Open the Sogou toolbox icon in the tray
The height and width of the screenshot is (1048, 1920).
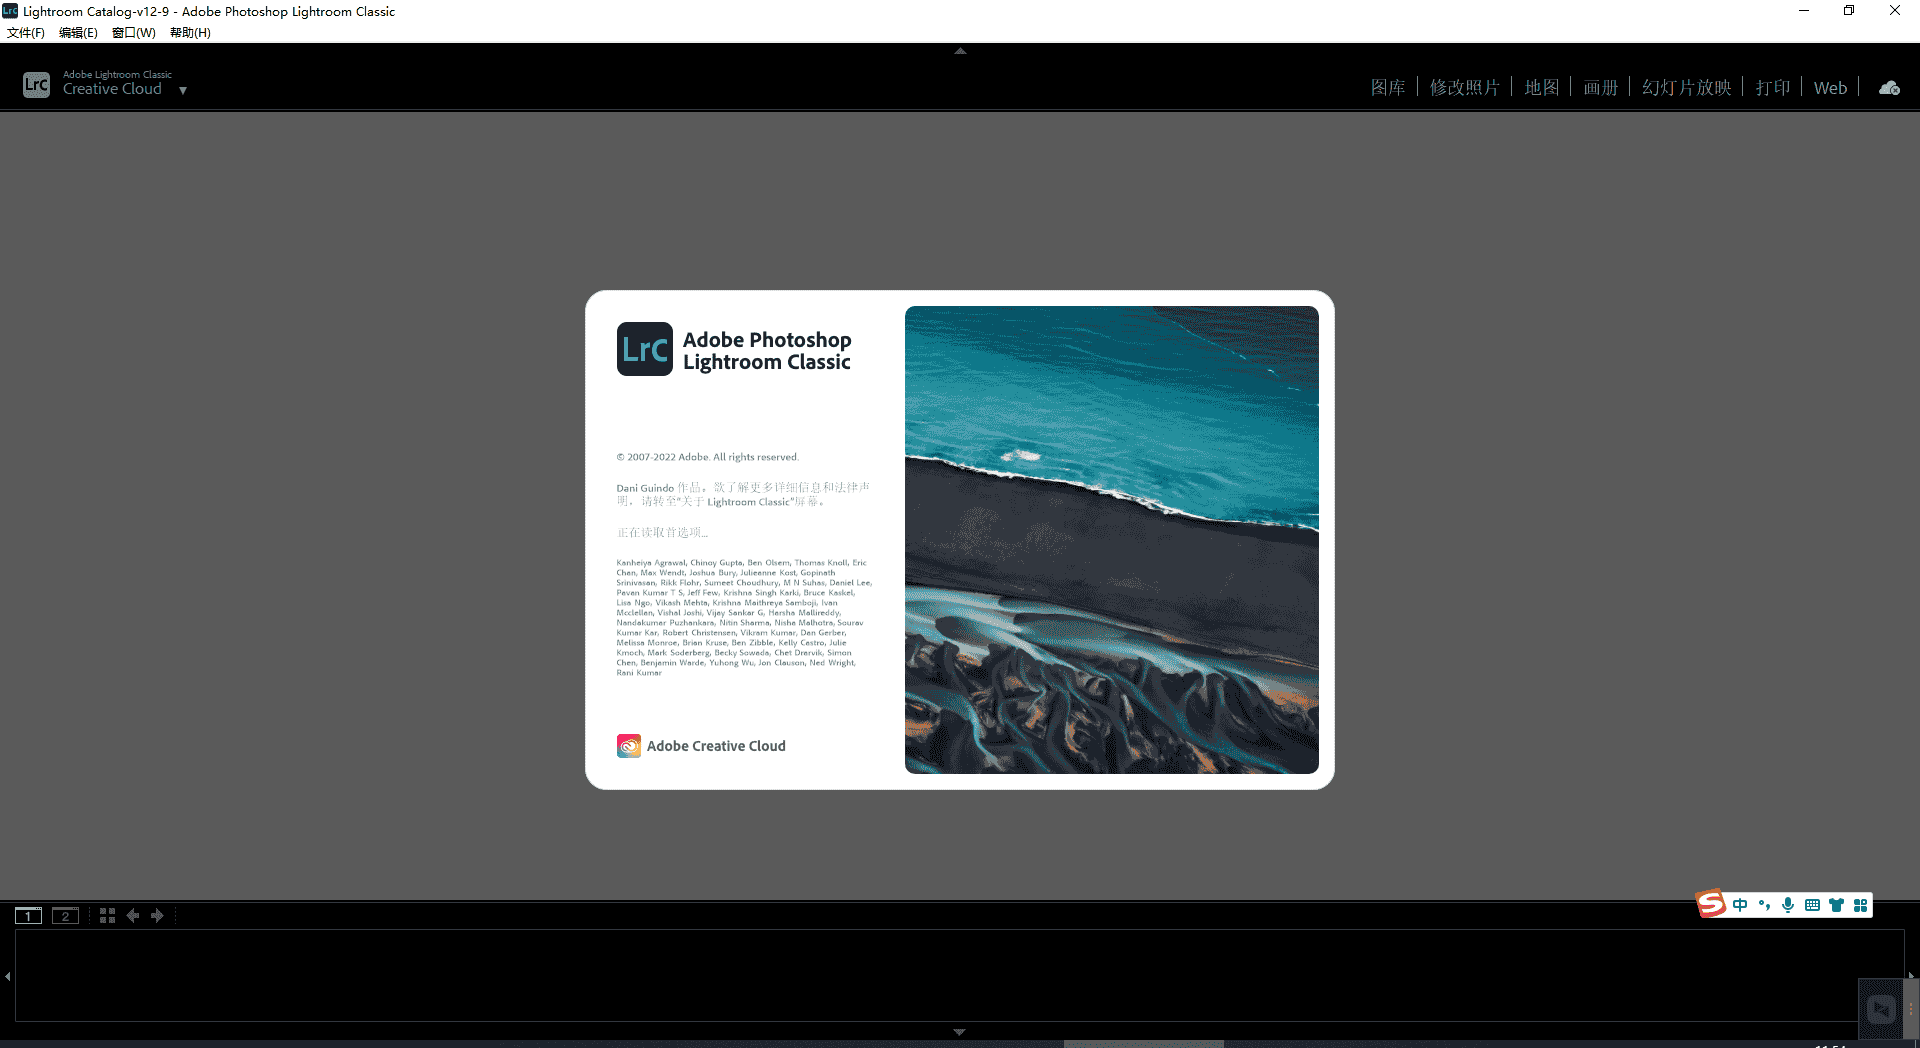point(1861,905)
